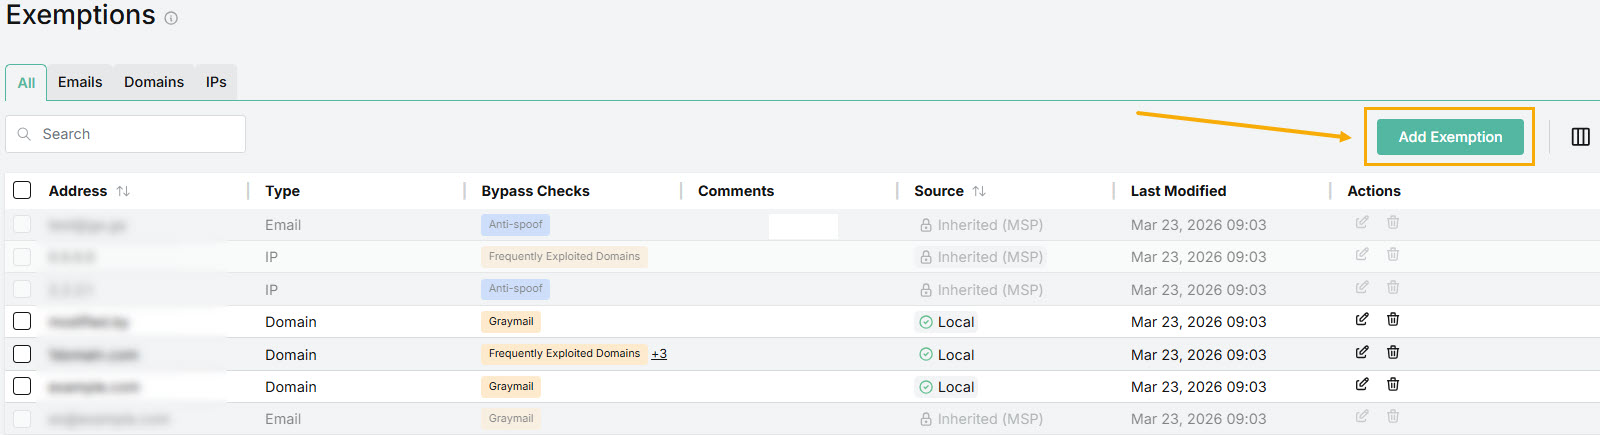Click edit icon on IP Anti-spoof row

pyautogui.click(x=1362, y=287)
